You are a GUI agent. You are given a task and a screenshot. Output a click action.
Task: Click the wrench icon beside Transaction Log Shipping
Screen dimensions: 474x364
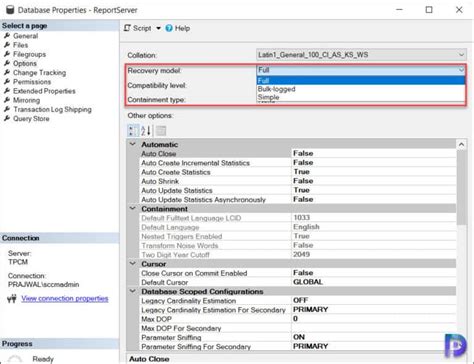7,109
